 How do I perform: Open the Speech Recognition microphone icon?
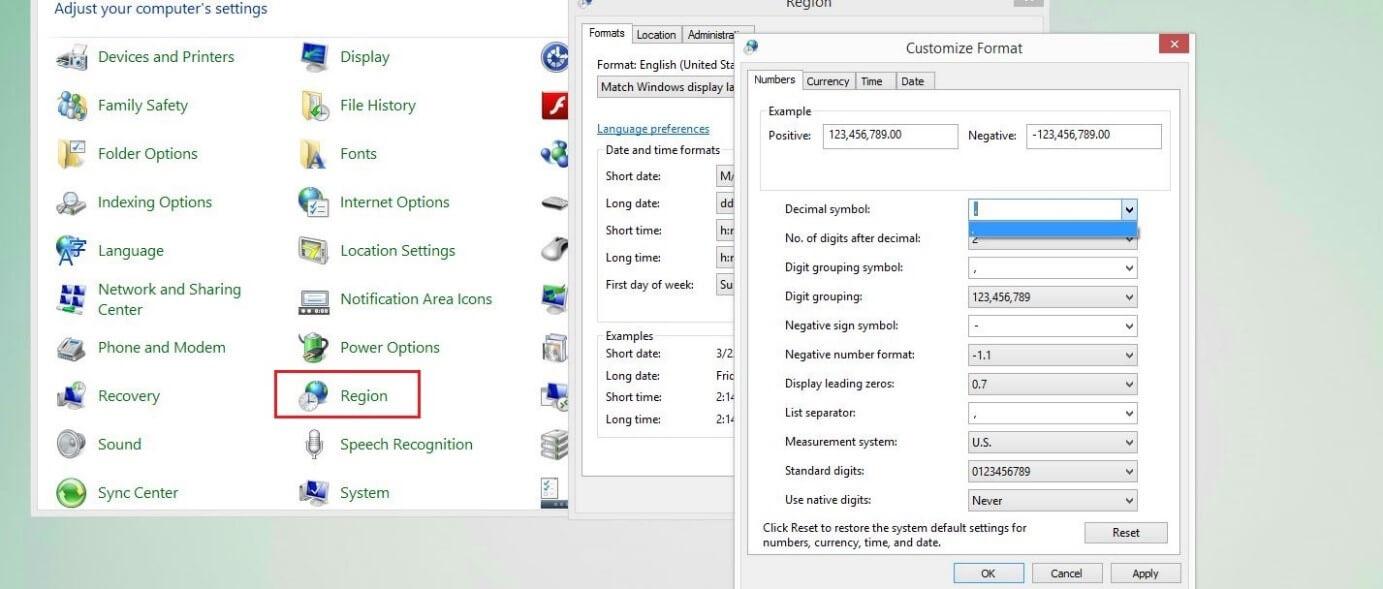313,444
